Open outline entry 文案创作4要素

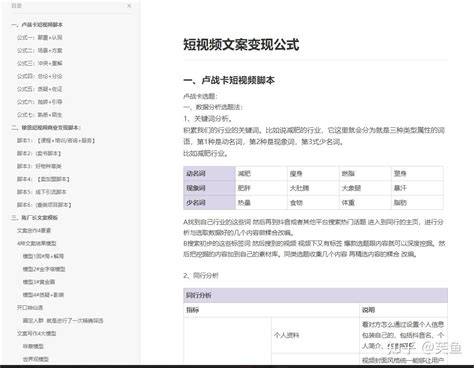coord(34,231)
